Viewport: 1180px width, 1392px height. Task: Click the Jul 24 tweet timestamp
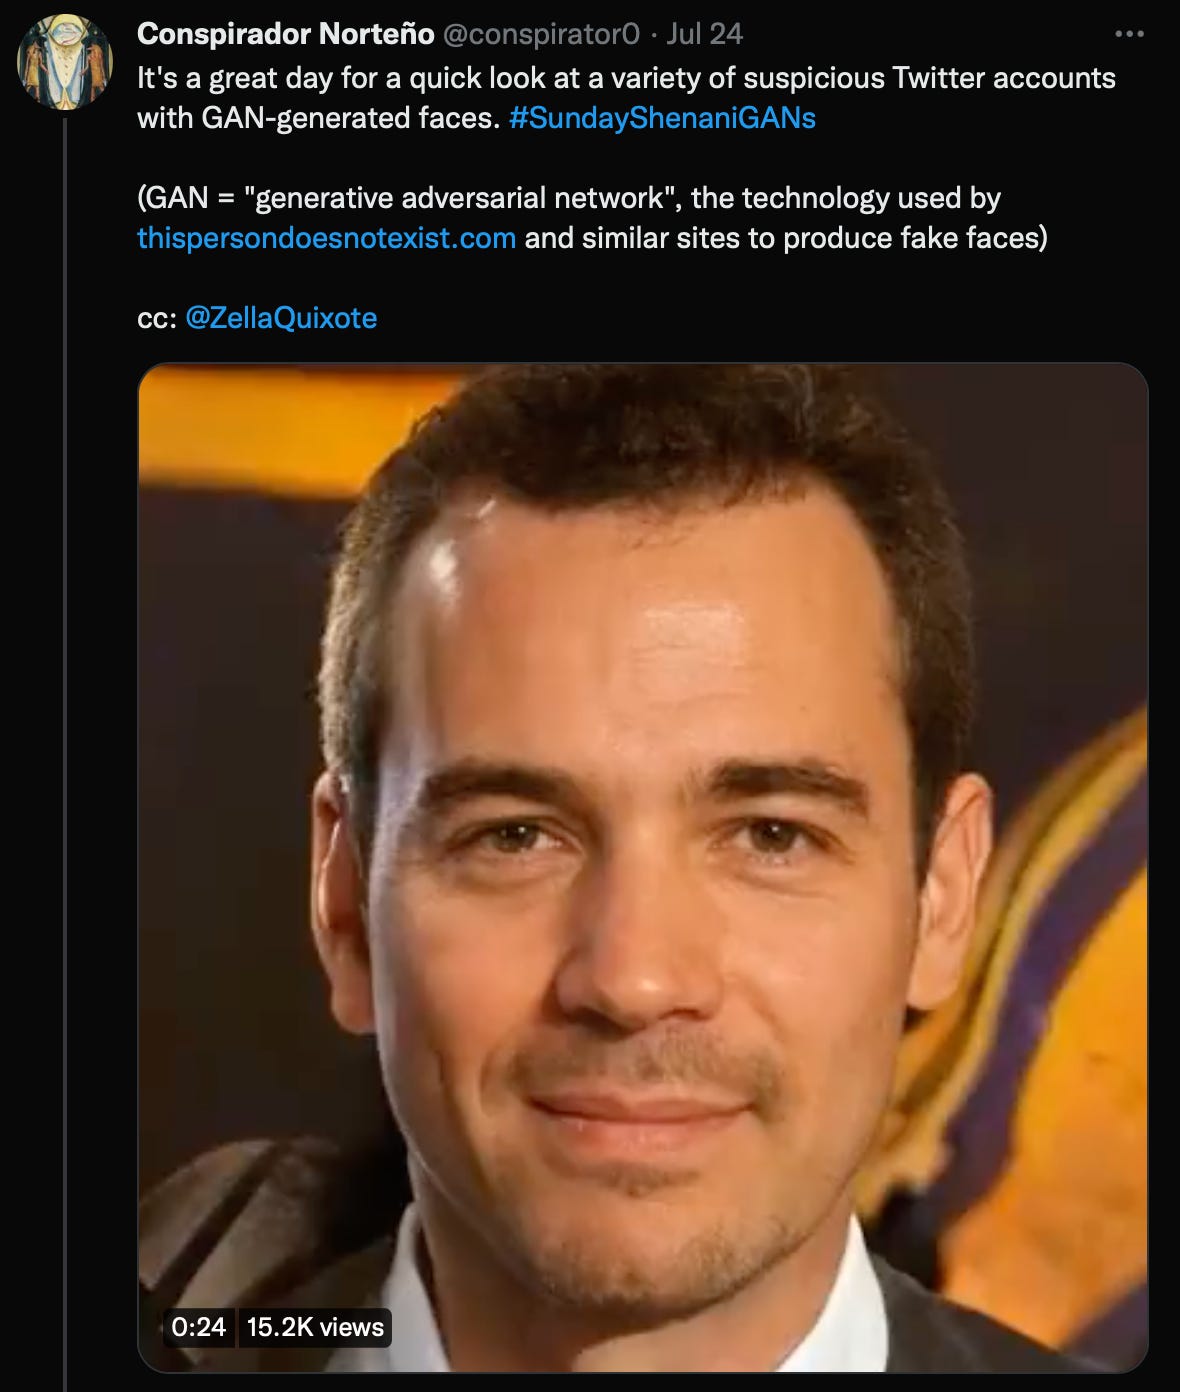point(705,34)
